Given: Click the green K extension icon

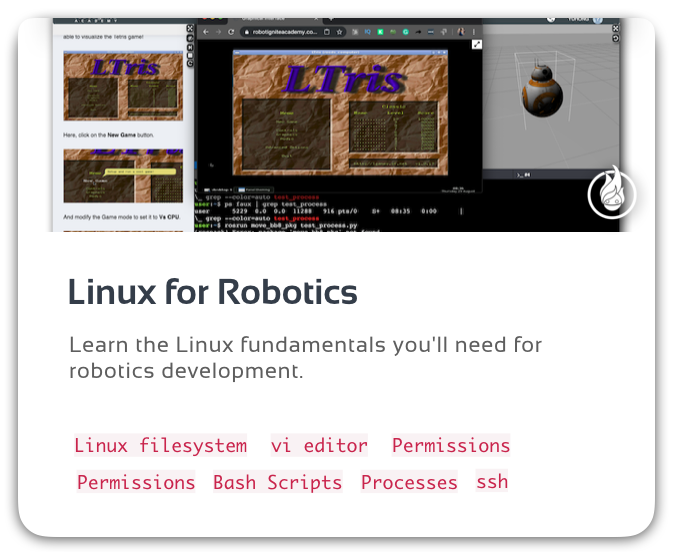Looking at the screenshot, I should point(380,32).
